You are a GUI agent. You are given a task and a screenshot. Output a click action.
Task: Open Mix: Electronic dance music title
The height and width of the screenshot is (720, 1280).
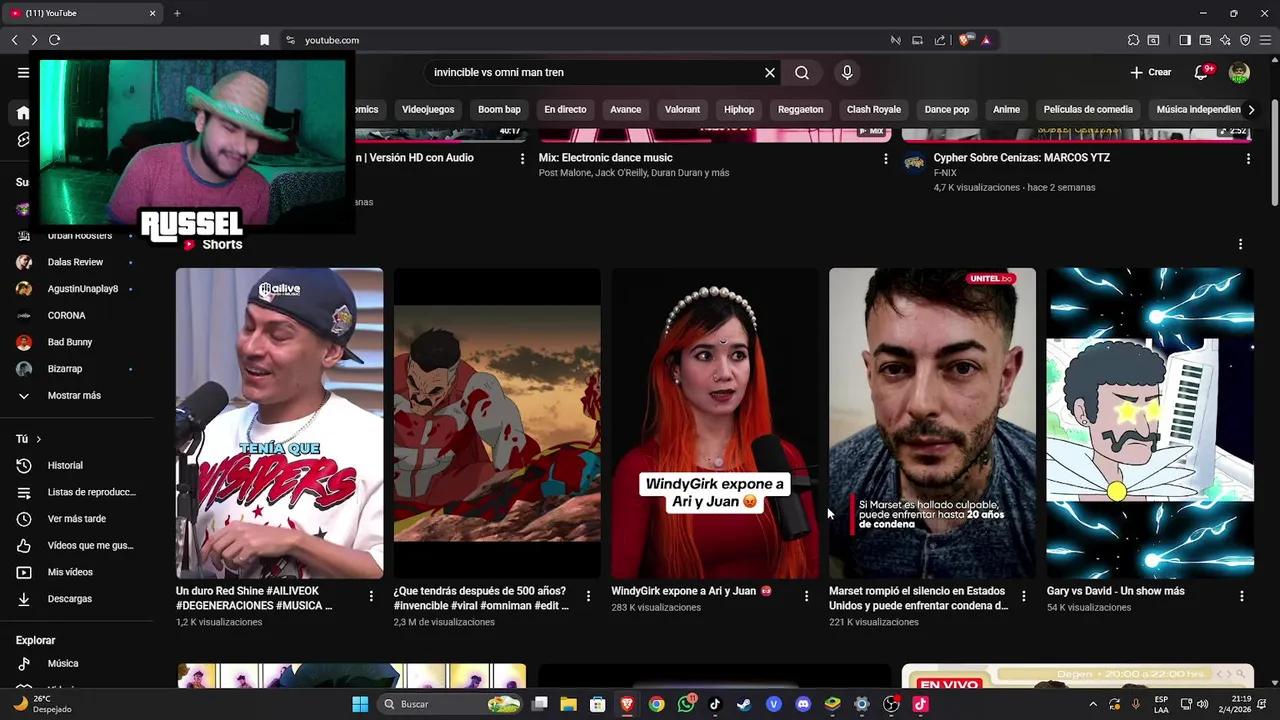click(605, 157)
